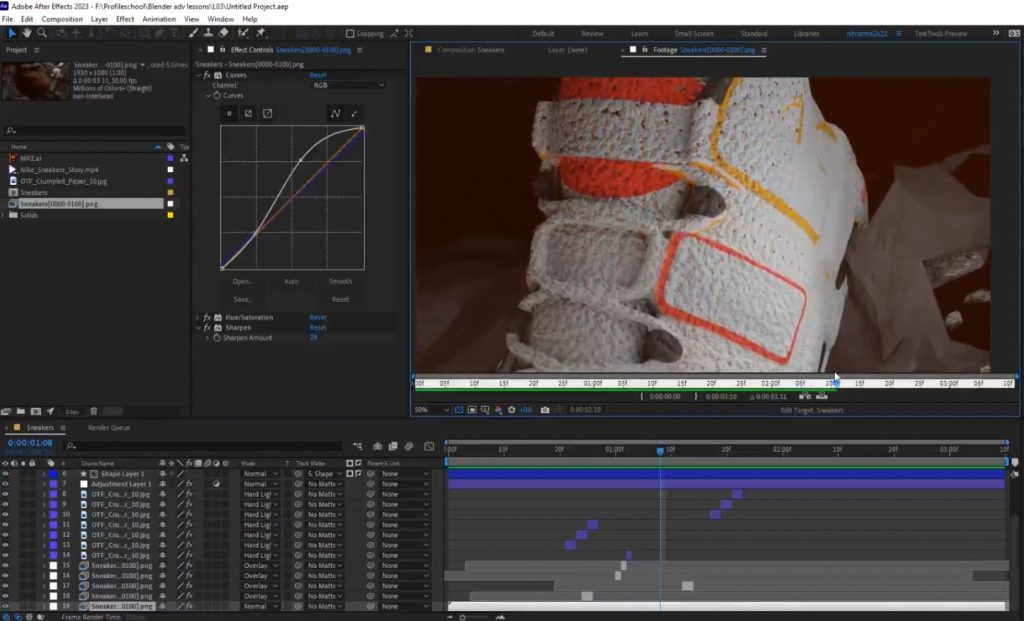
Task: Expand the Hue/Saturation effect properties
Action: (199, 317)
